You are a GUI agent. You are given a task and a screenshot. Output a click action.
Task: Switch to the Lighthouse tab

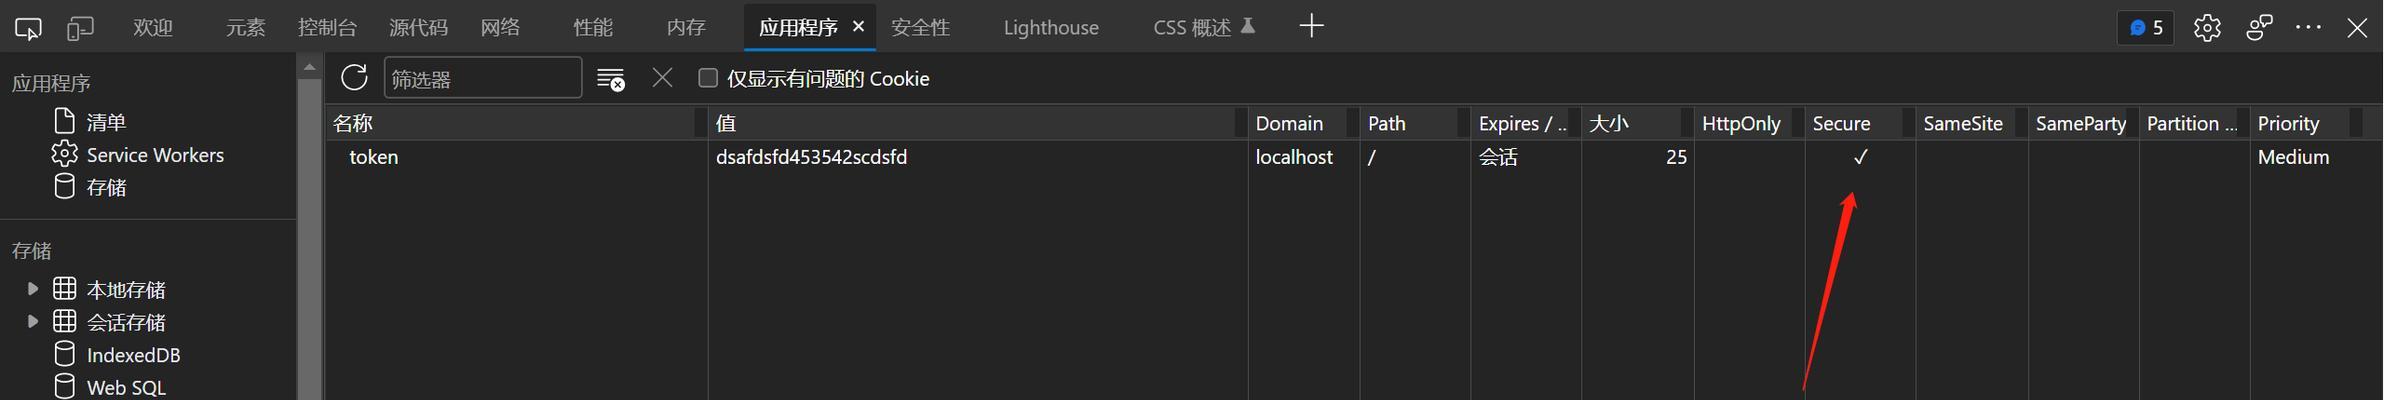coord(1051,28)
